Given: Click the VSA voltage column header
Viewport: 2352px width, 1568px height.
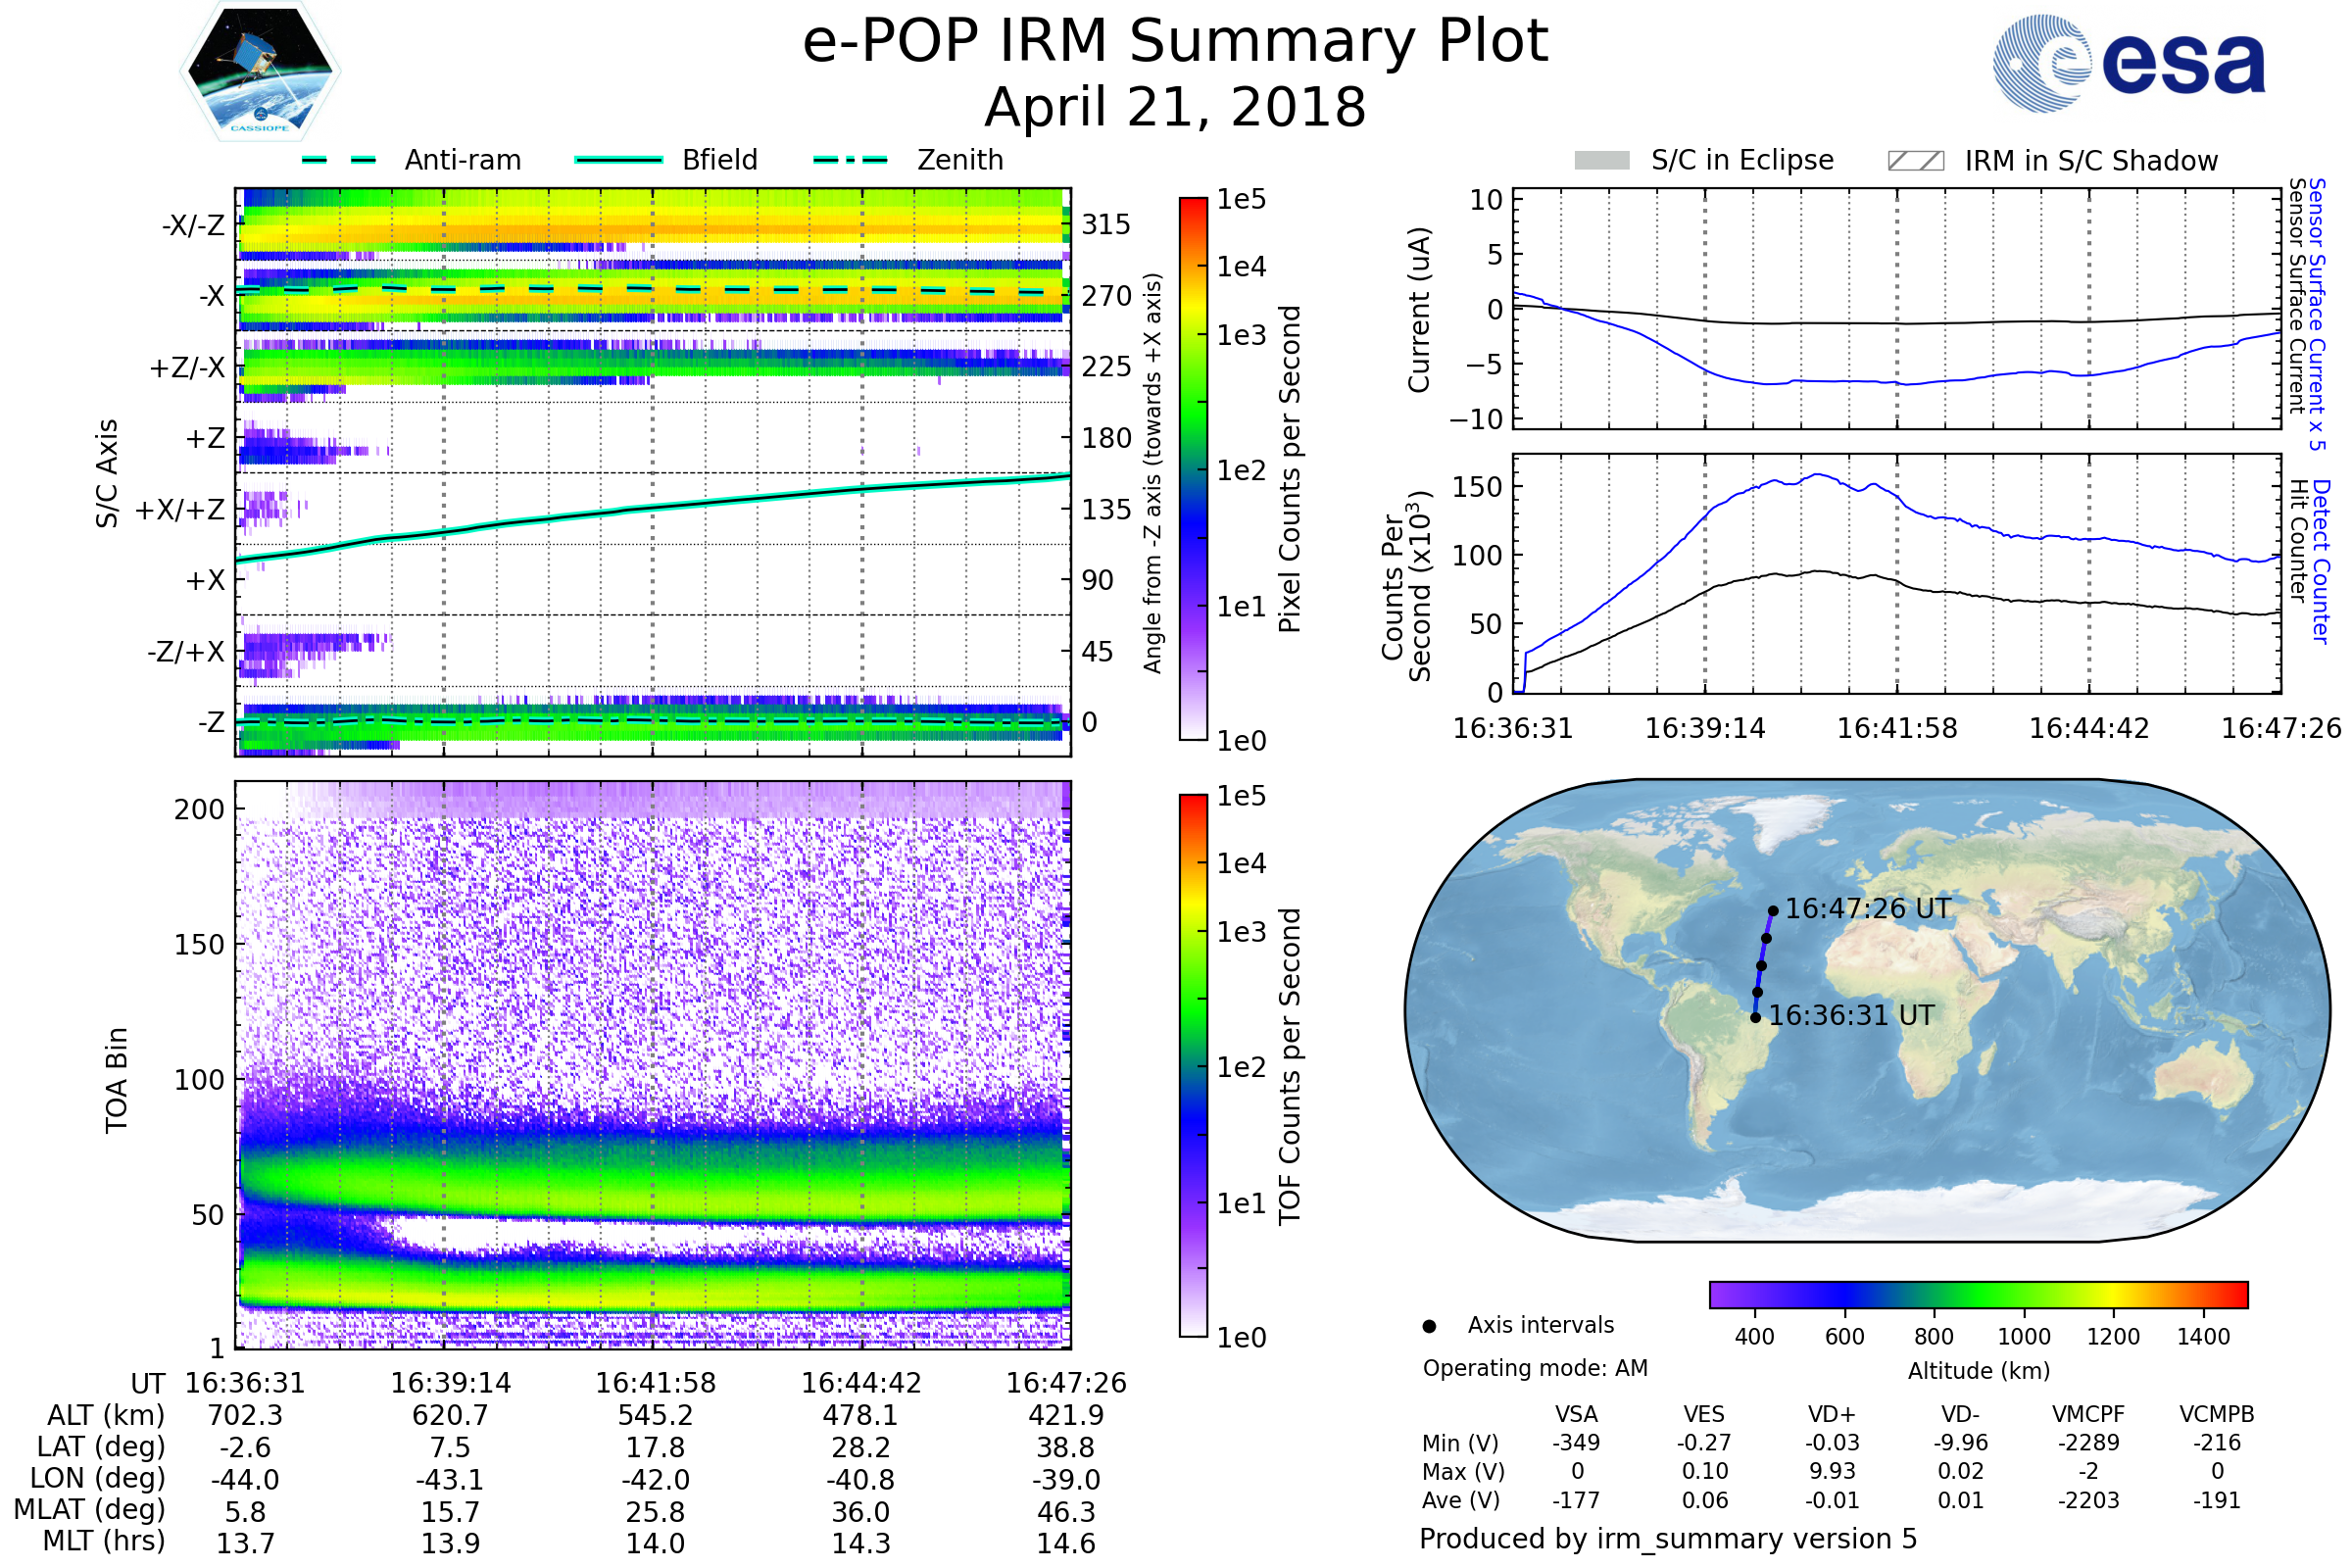Looking at the screenshot, I should tap(1576, 1414).
